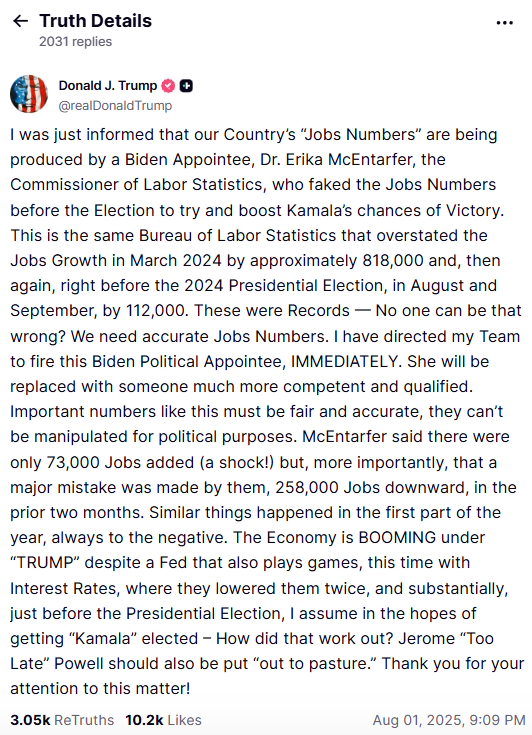Click the red verified checkmark badge
532x735 pixels.
click(168, 86)
